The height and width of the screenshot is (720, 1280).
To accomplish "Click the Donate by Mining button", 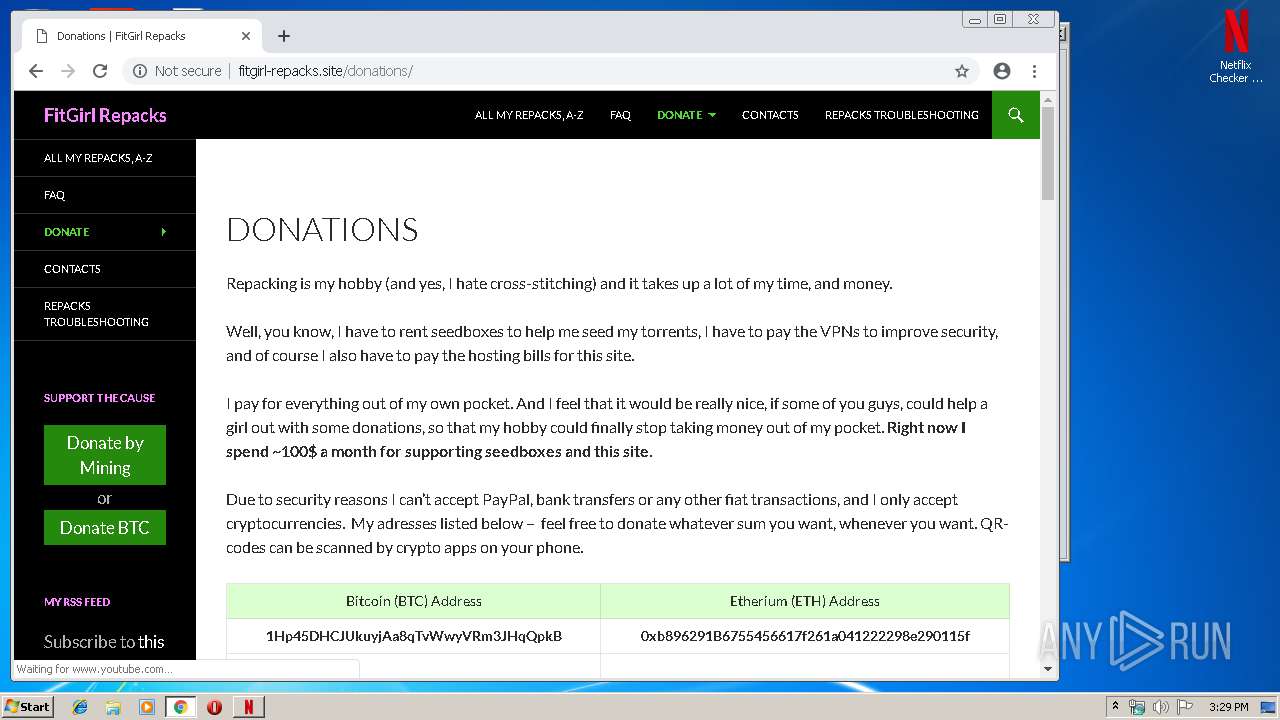I will point(105,455).
